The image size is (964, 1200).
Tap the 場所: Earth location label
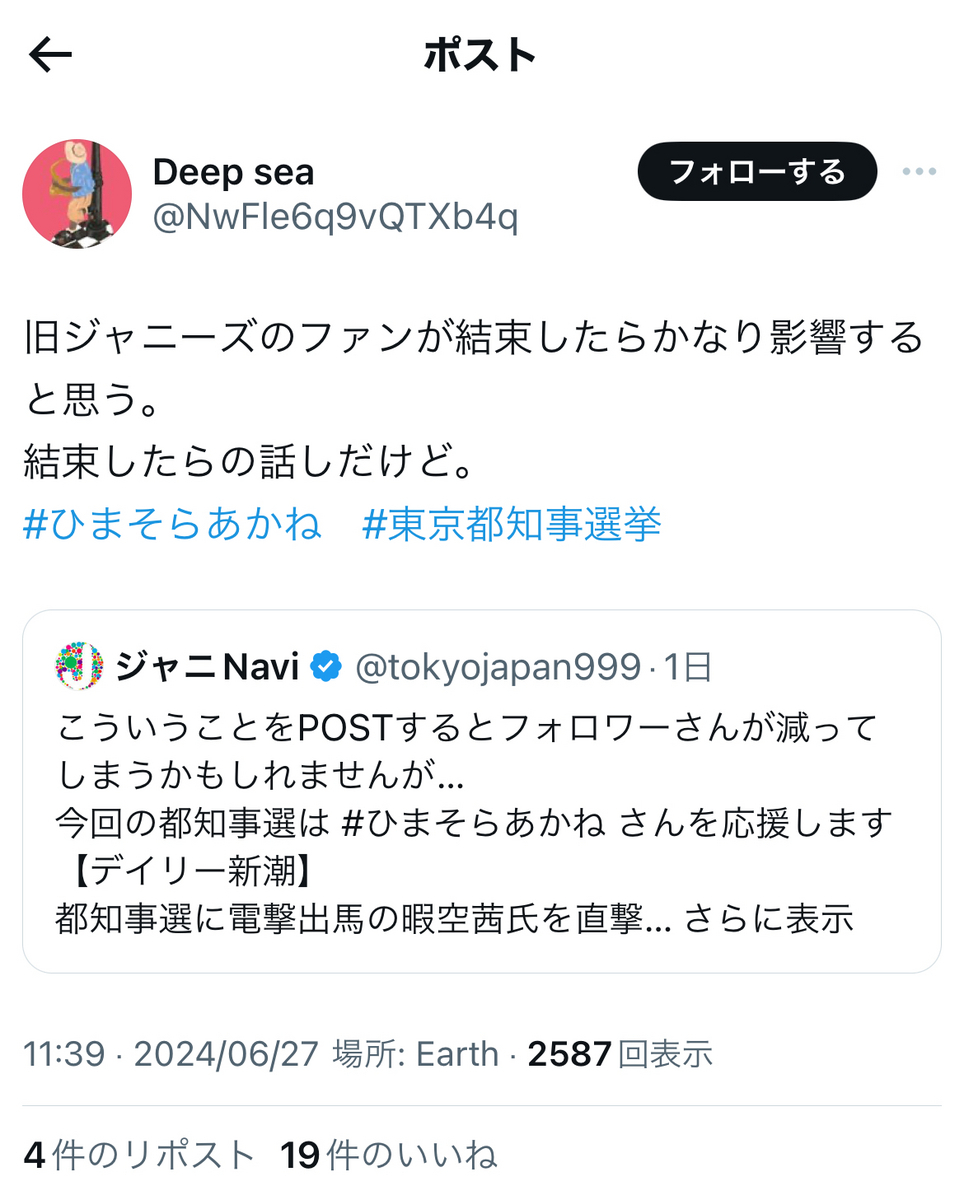[x=415, y=1053]
